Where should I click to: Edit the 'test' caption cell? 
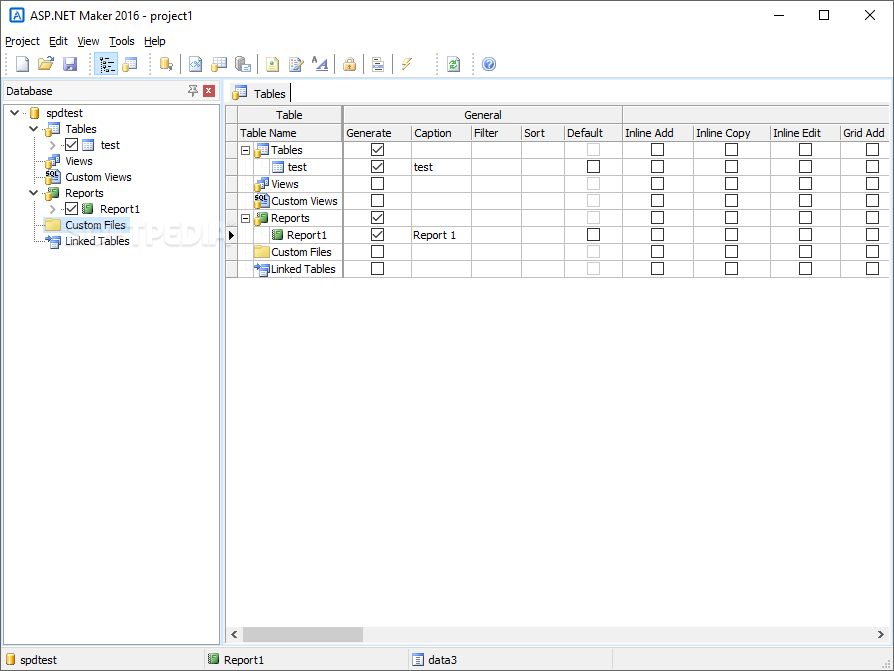click(x=441, y=167)
